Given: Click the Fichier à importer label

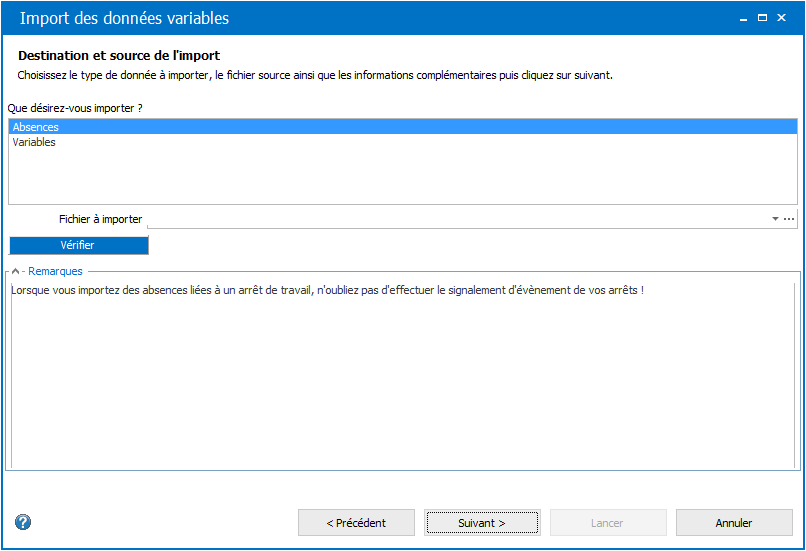Looking at the screenshot, I should coord(100,219).
